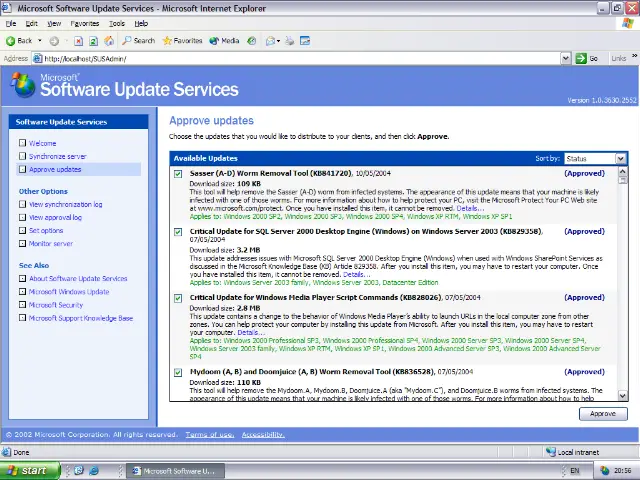Open the File menu

pyautogui.click(x=11, y=24)
